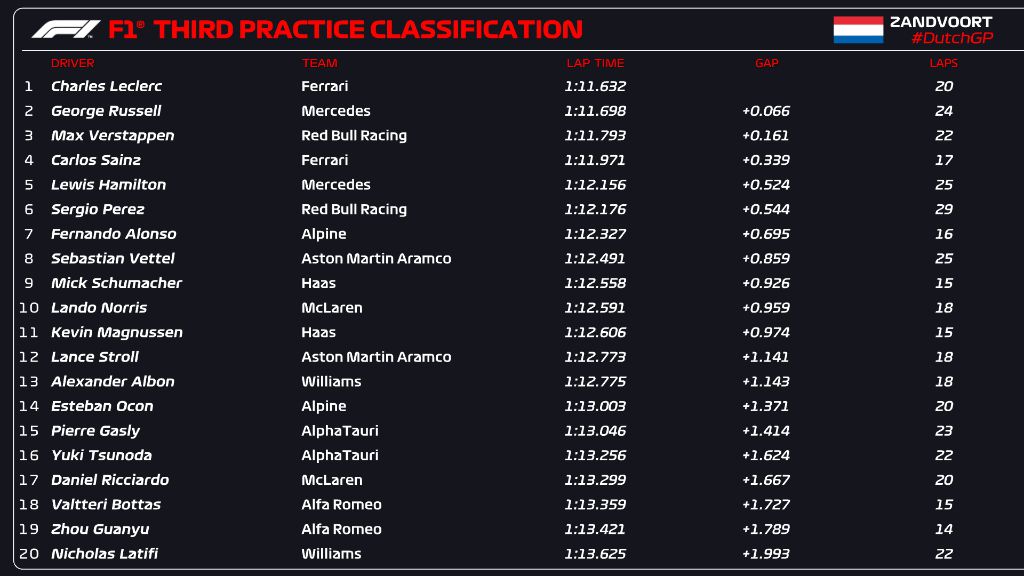Select the DRIVER column header

coord(72,63)
